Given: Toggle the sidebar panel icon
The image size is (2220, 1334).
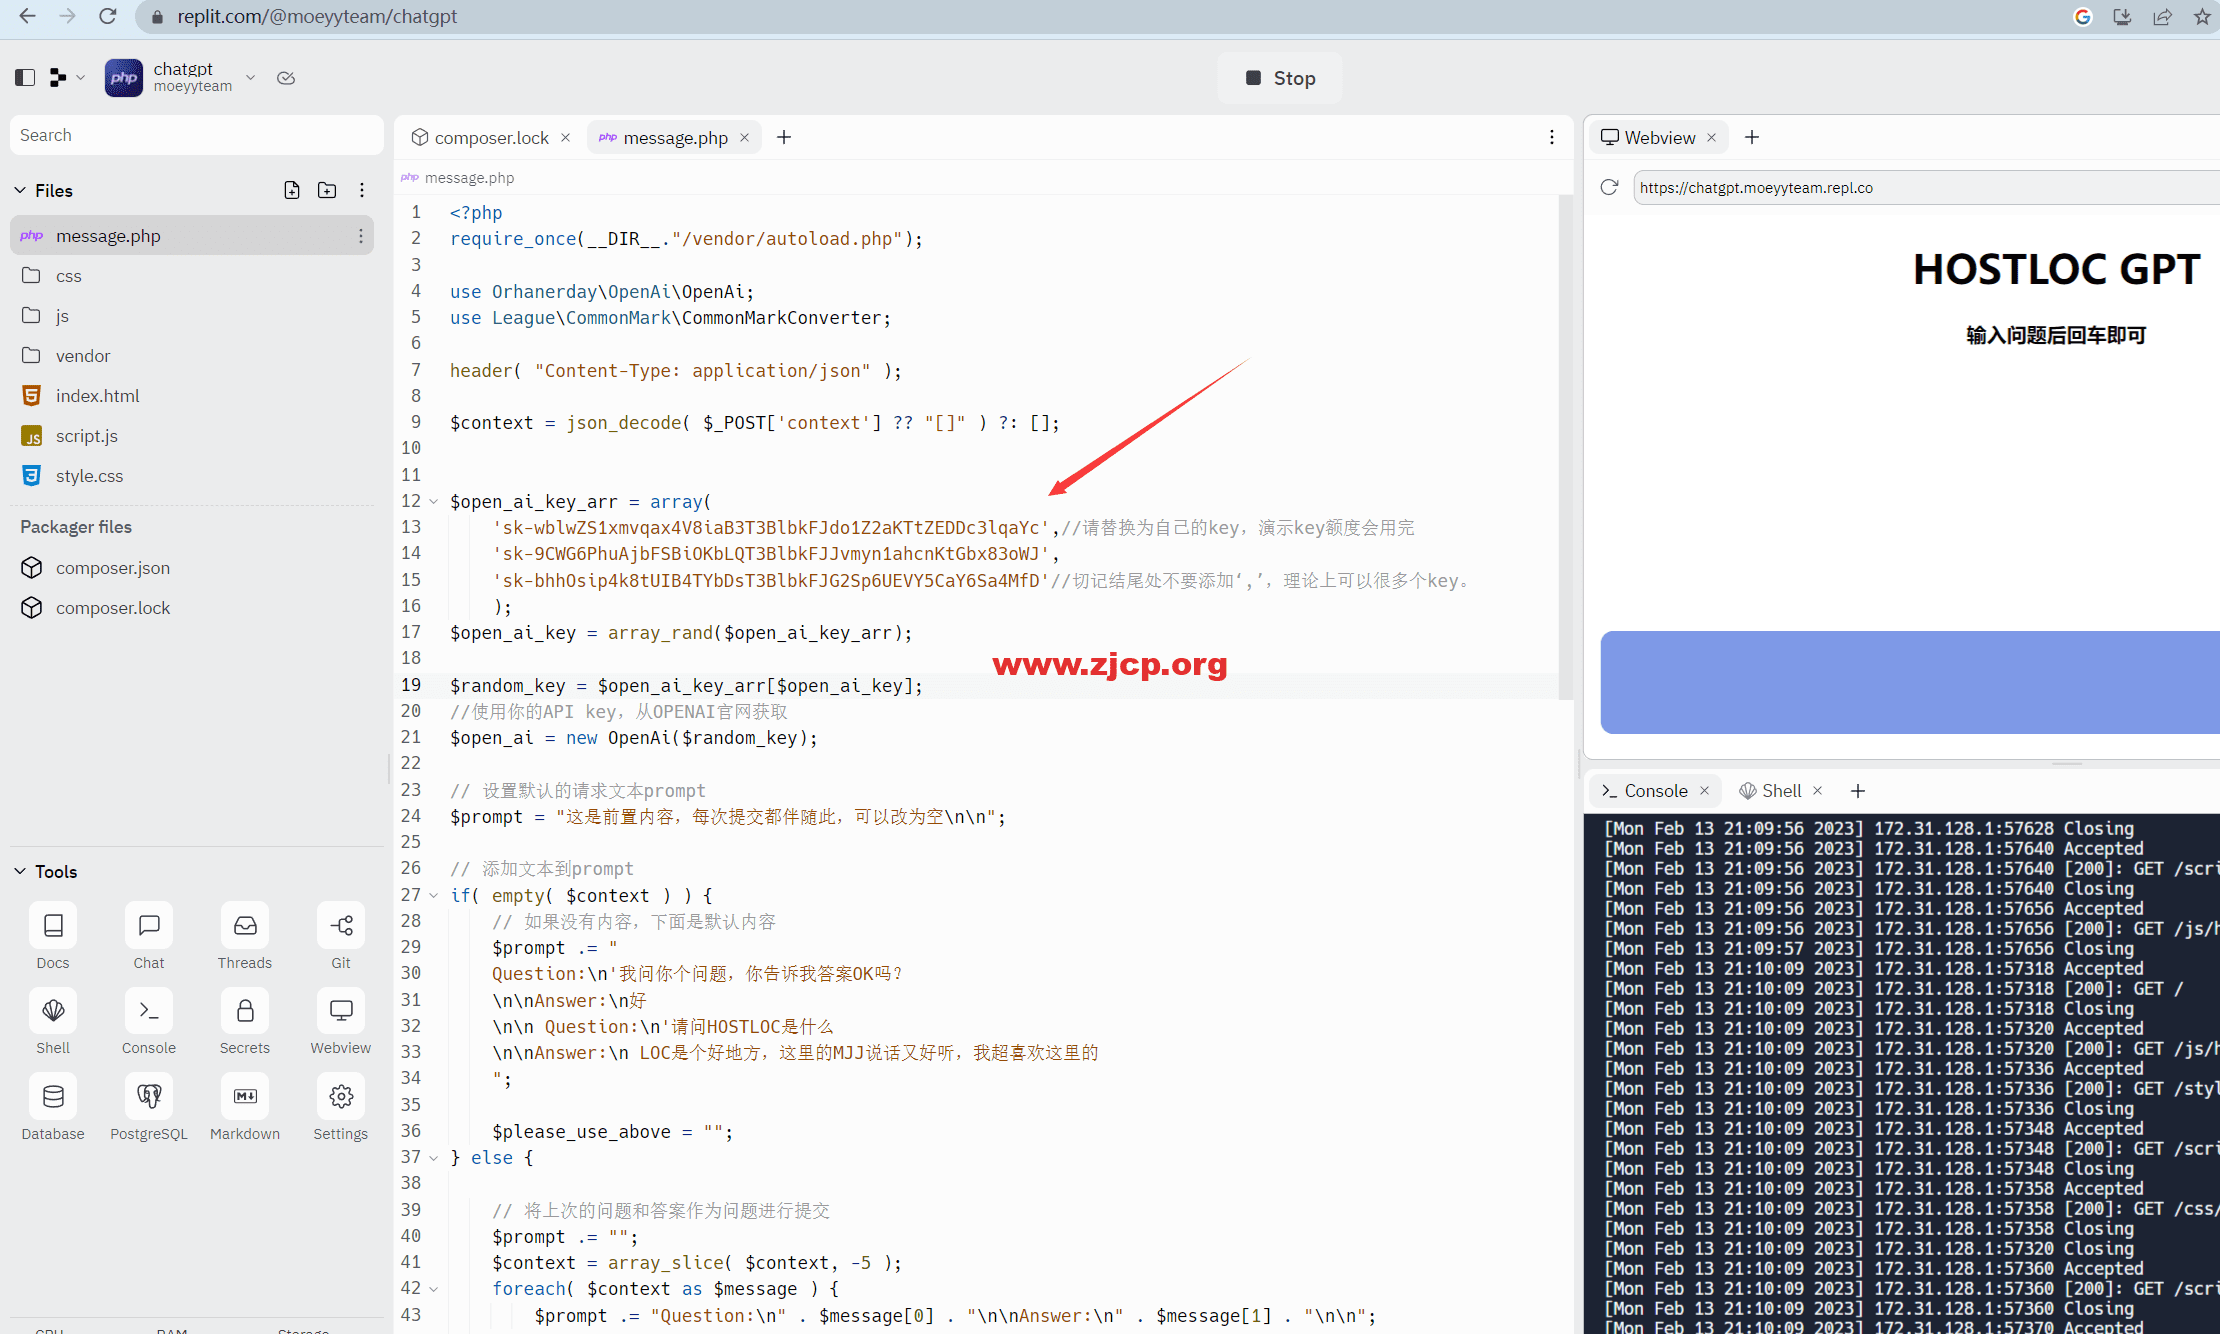Looking at the screenshot, I should point(25,78).
